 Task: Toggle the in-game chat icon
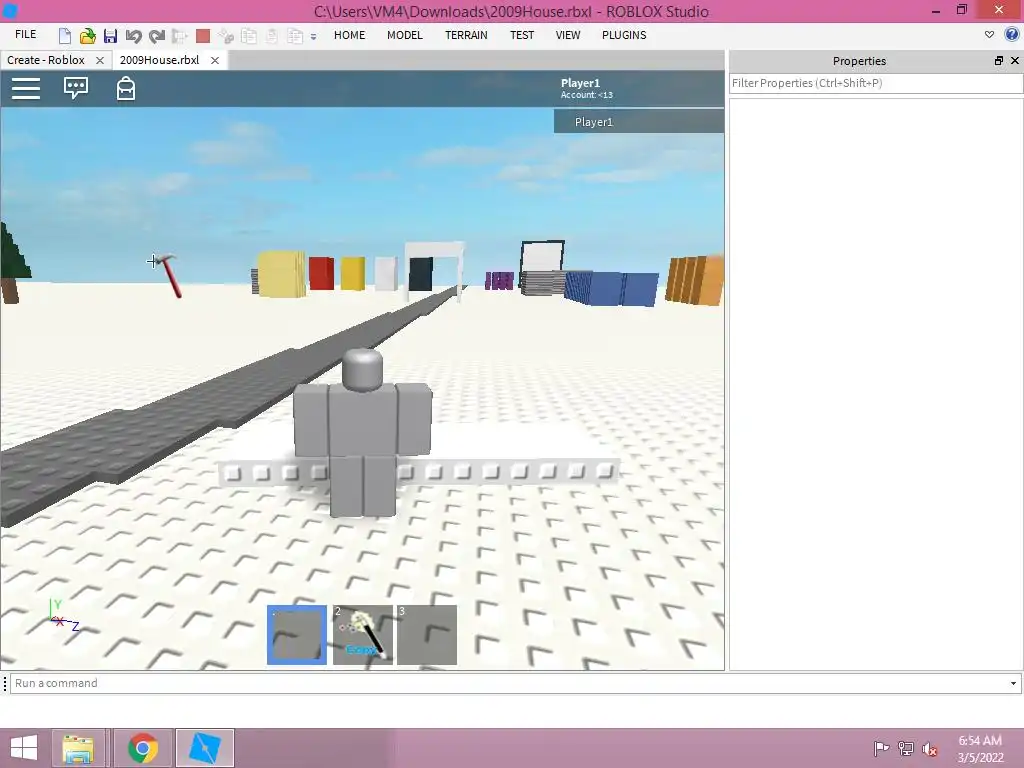tap(76, 88)
